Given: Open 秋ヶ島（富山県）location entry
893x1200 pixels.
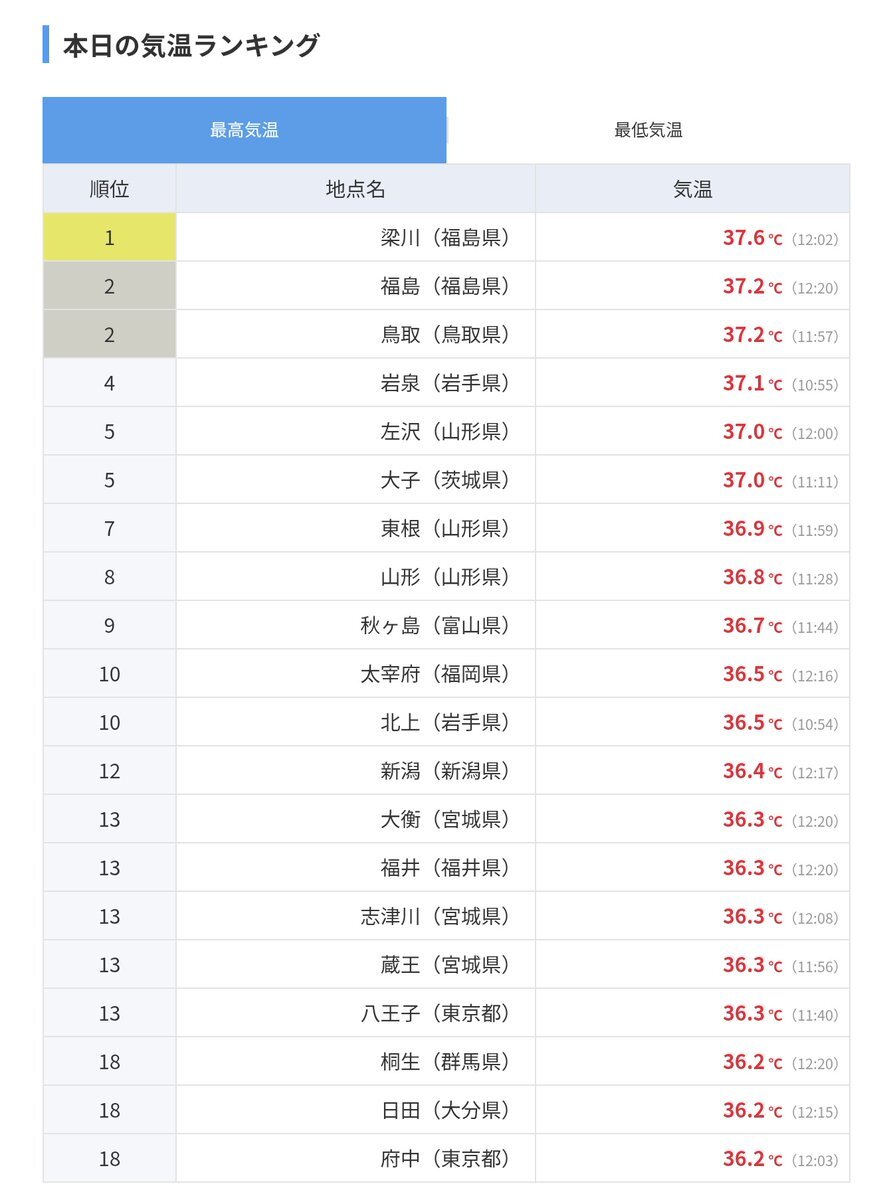Looking at the screenshot, I should (x=435, y=626).
